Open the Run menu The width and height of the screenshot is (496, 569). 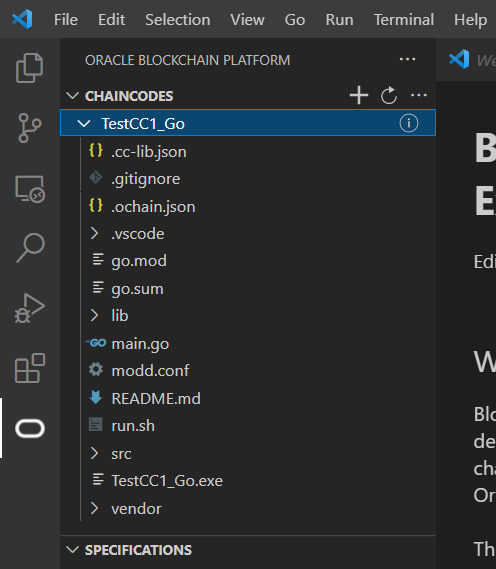[339, 20]
